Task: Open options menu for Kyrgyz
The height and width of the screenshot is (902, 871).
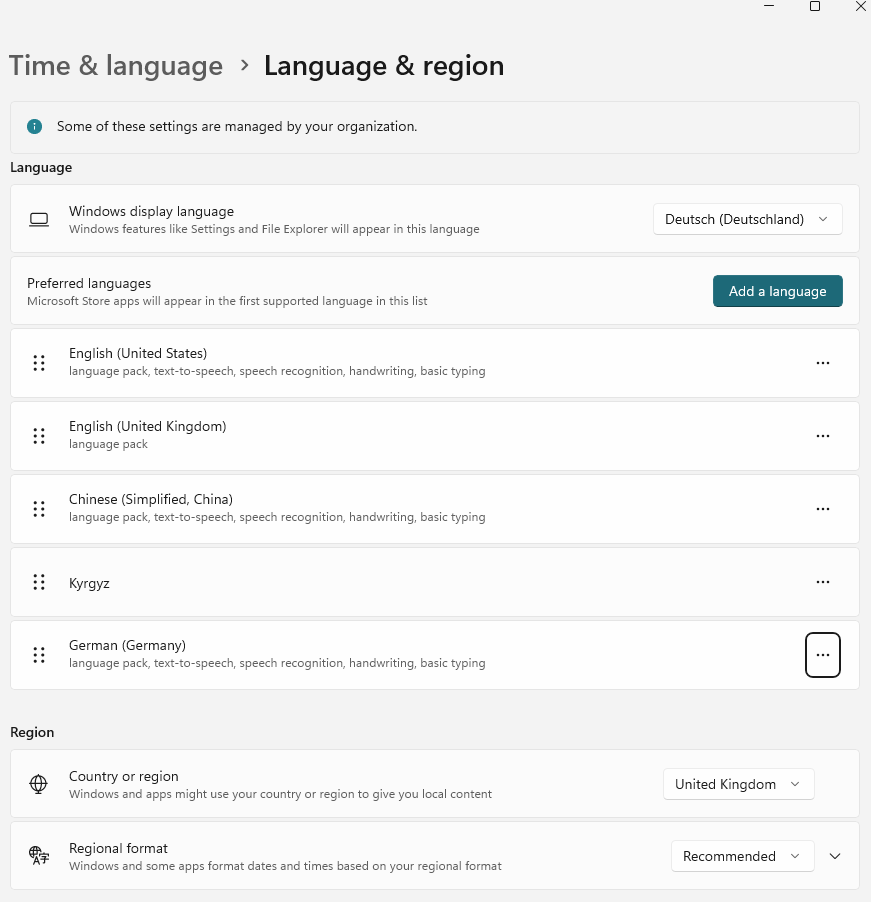Action: (x=823, y=582)
